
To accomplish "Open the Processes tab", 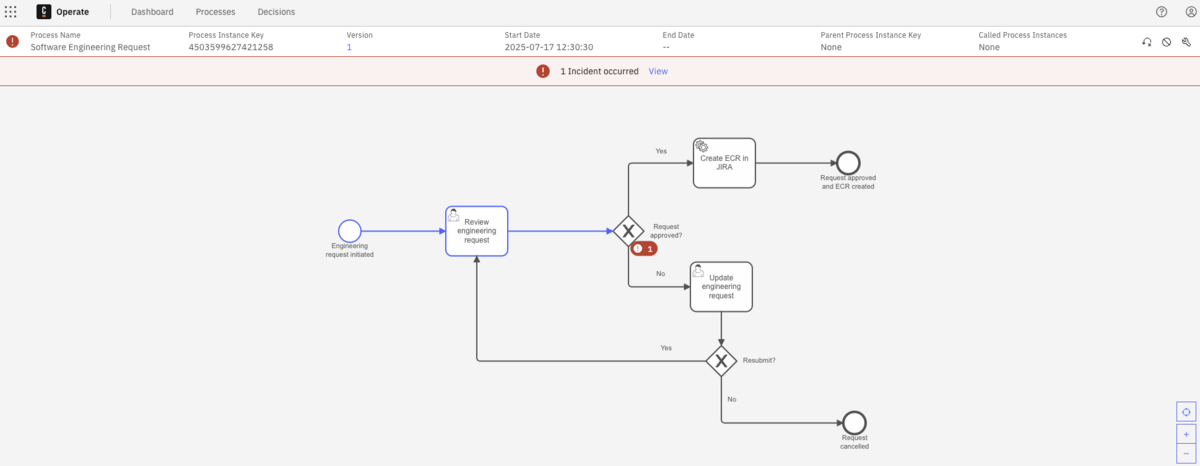I will click(x=215, y=12).
